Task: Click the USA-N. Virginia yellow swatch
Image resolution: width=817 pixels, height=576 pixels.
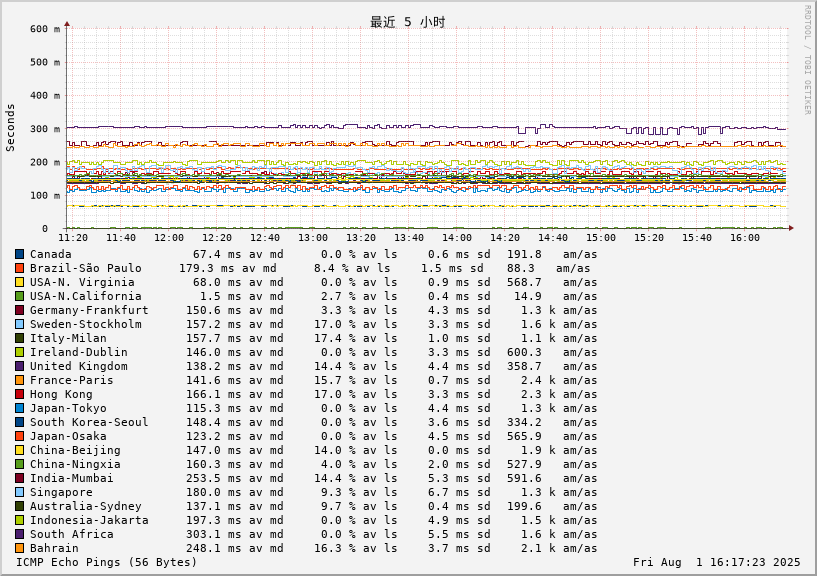Action: coord(19,282)
